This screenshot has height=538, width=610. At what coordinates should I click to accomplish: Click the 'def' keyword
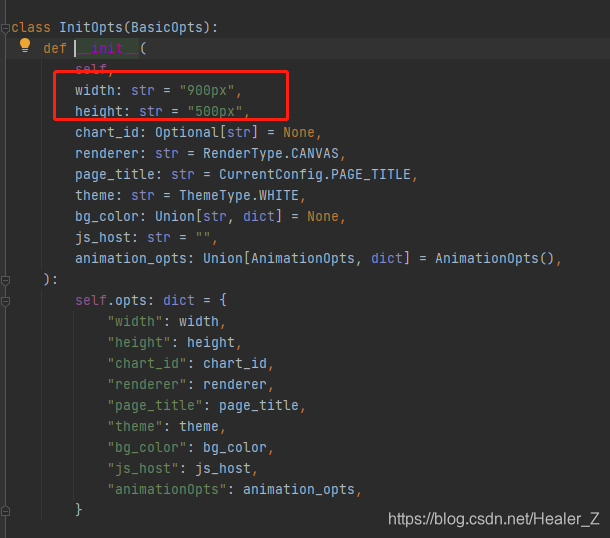coord(55,48)
